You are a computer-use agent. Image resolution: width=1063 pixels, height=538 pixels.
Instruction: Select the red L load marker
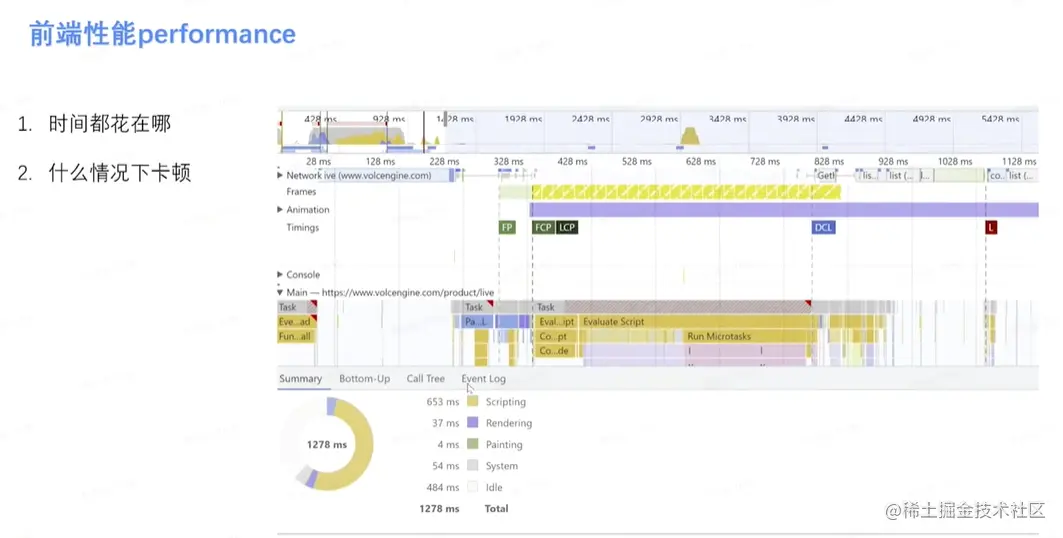pos(991,228)
